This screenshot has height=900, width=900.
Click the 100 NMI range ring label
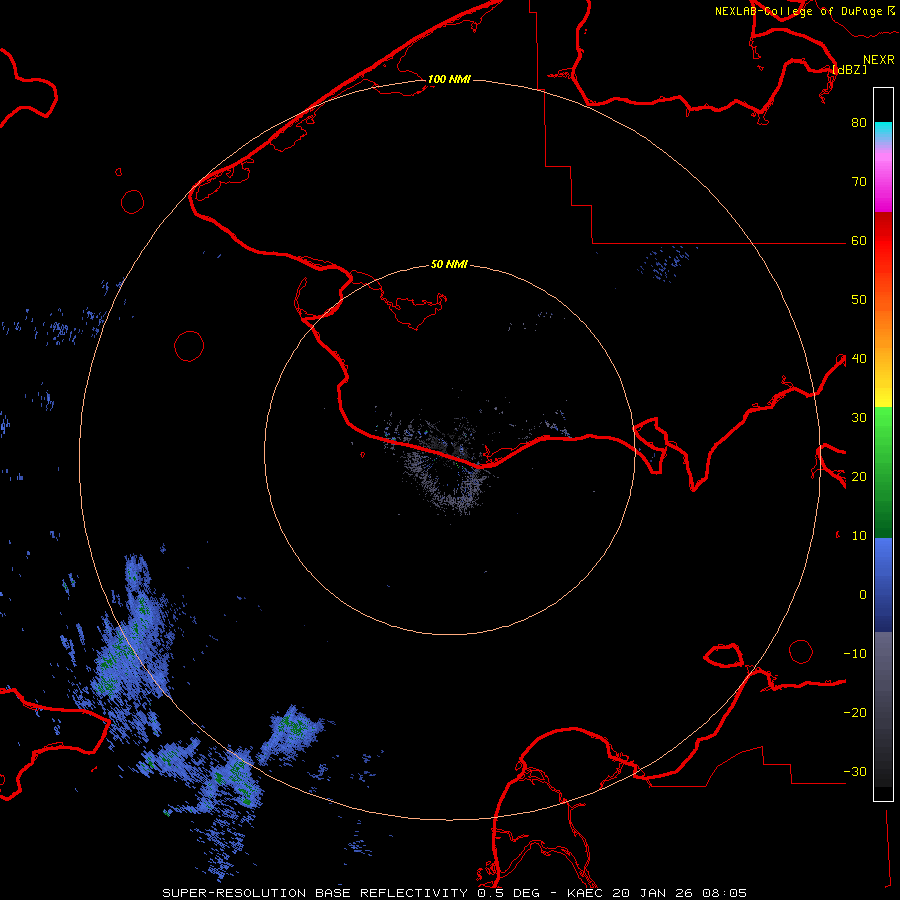pyautogui.click(x=449, y=79)
